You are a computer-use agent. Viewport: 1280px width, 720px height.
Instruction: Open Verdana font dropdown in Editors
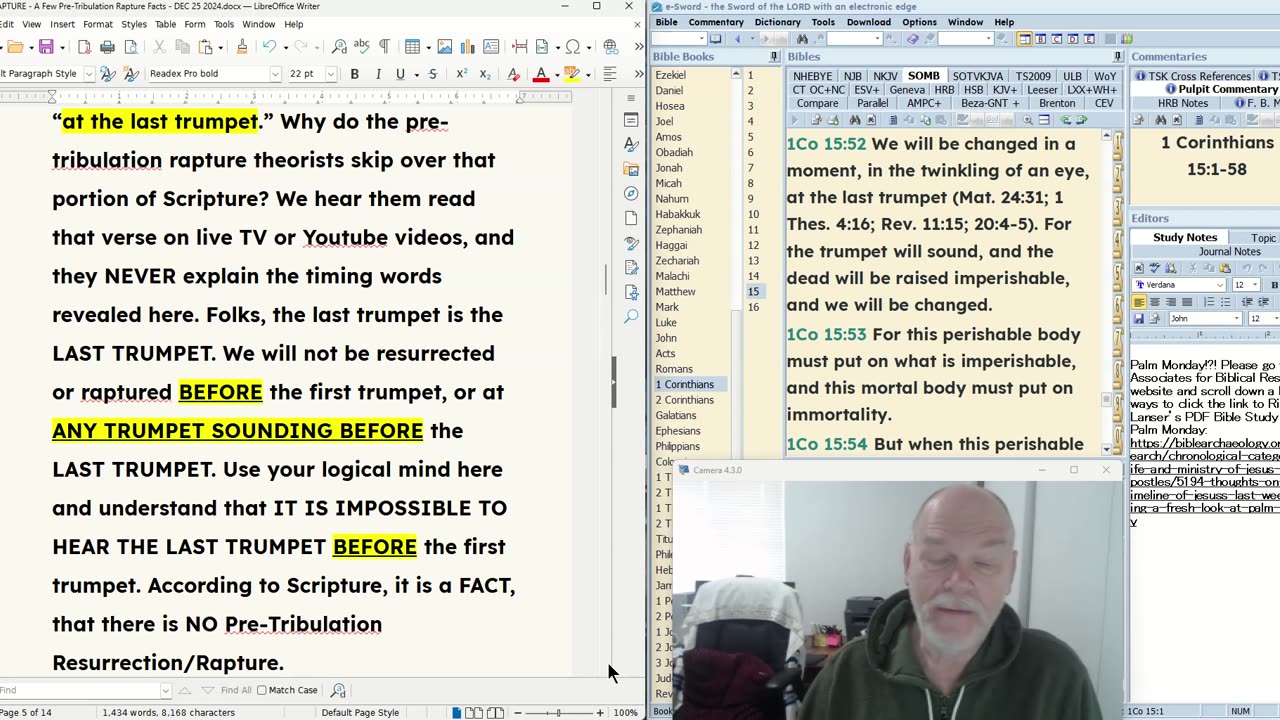click(1219, 285)
